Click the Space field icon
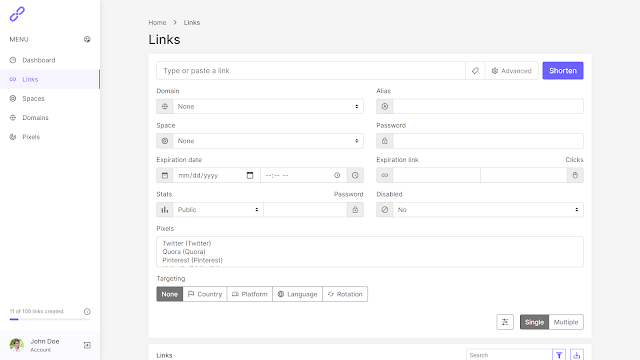 tap(165, 141)
